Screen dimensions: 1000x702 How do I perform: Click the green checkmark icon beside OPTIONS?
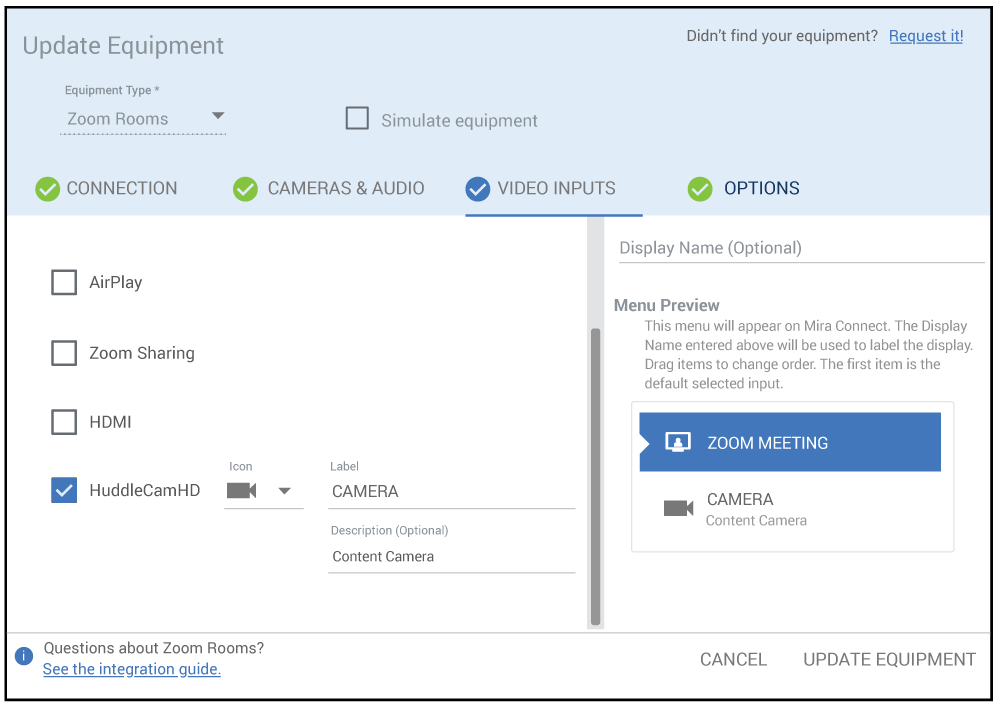700,189
